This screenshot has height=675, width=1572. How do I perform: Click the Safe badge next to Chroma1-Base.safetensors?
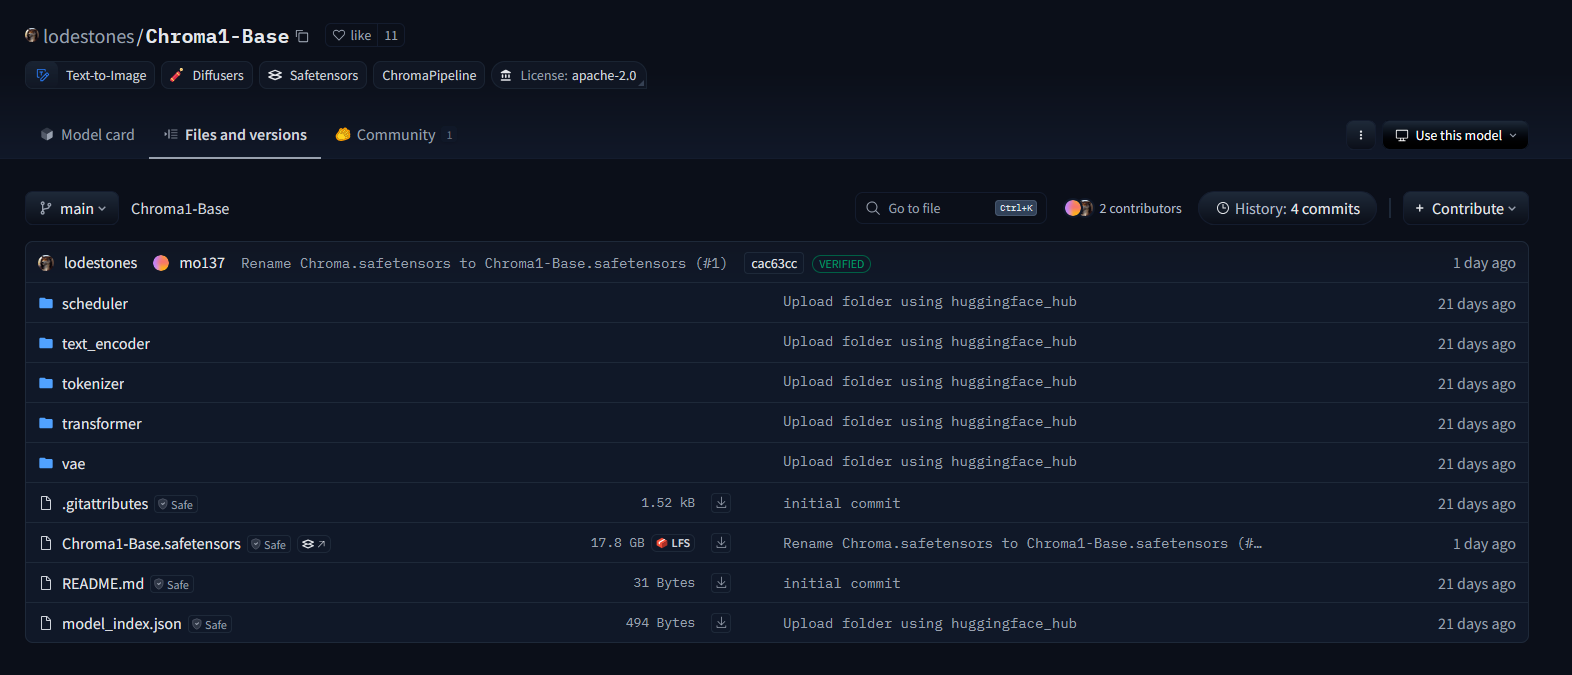coord(269,544)
